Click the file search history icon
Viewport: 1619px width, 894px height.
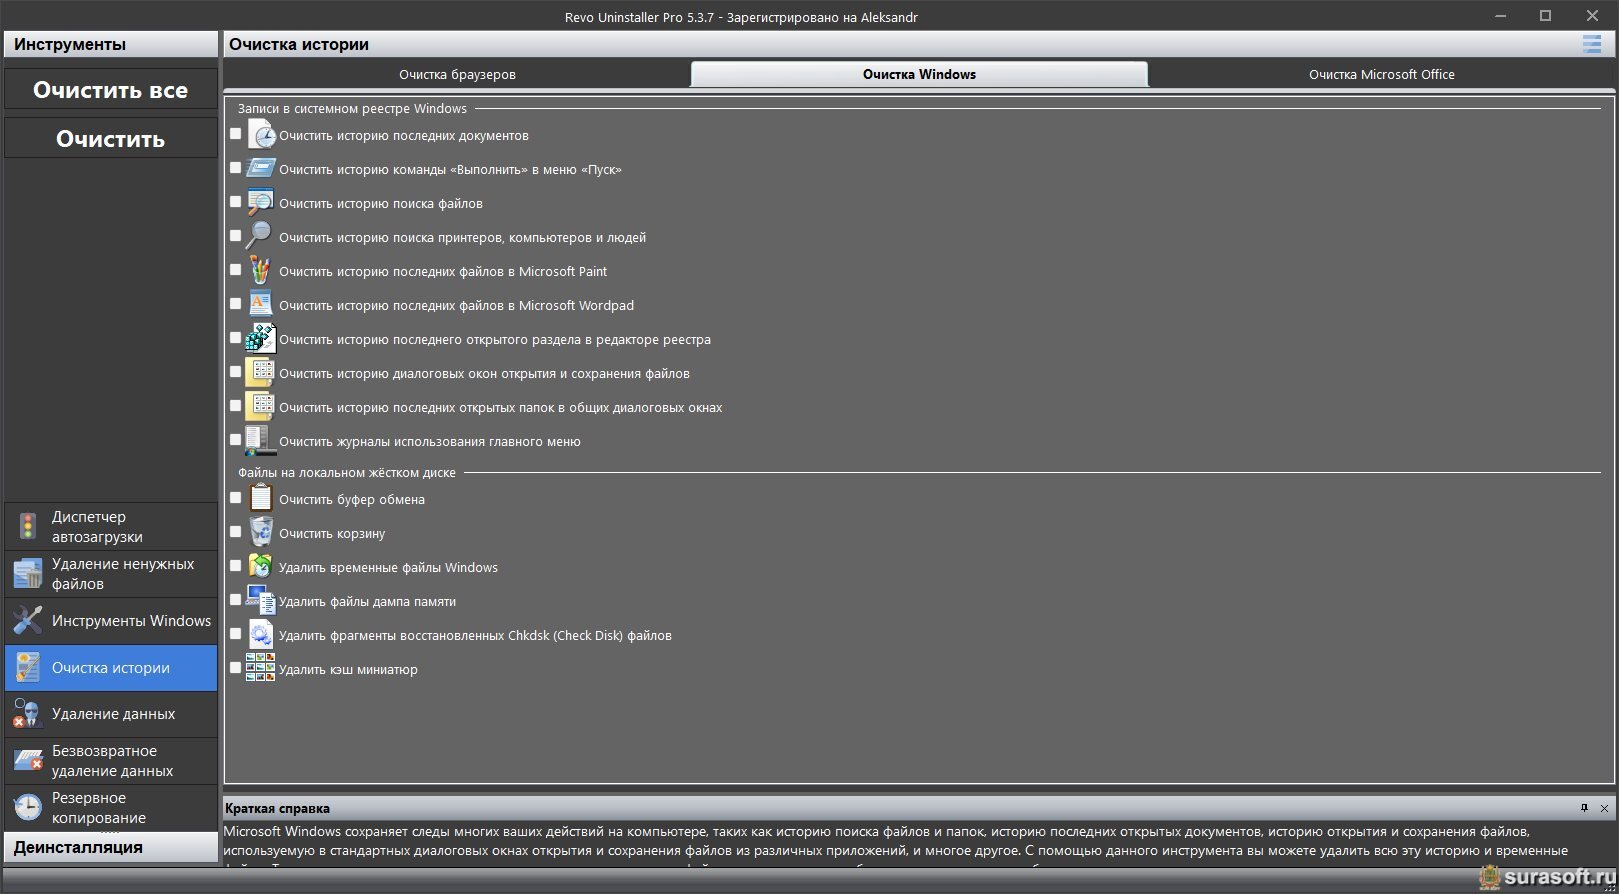(x=260, y=203)
